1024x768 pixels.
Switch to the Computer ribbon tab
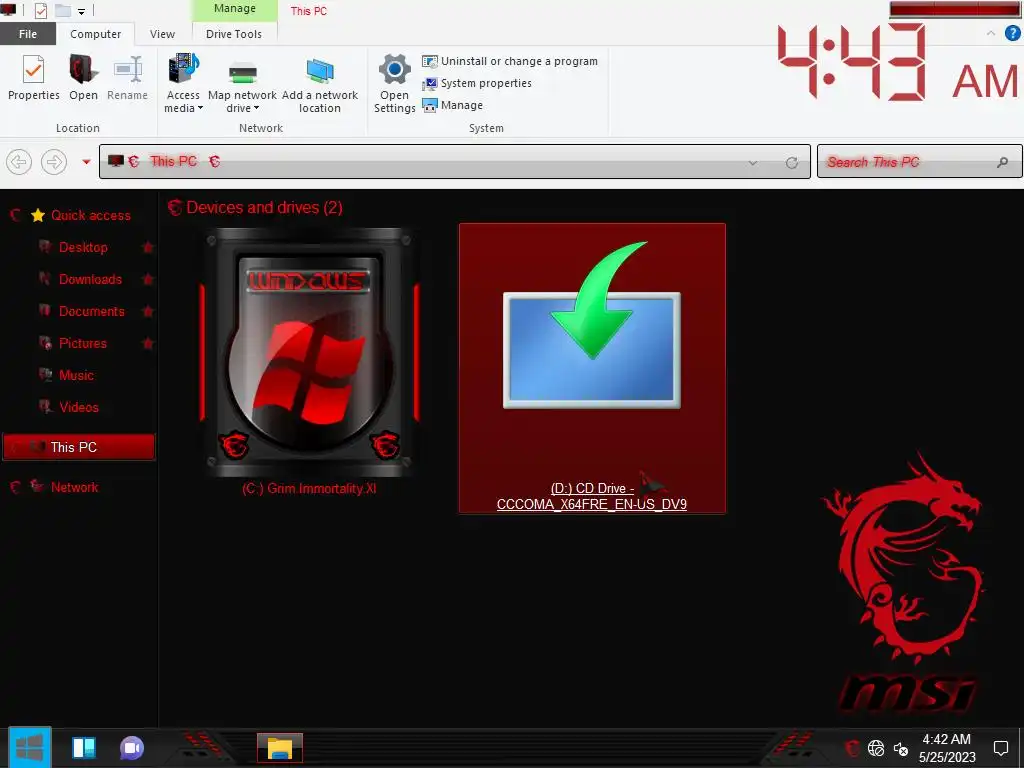click(x=95, y=34)
